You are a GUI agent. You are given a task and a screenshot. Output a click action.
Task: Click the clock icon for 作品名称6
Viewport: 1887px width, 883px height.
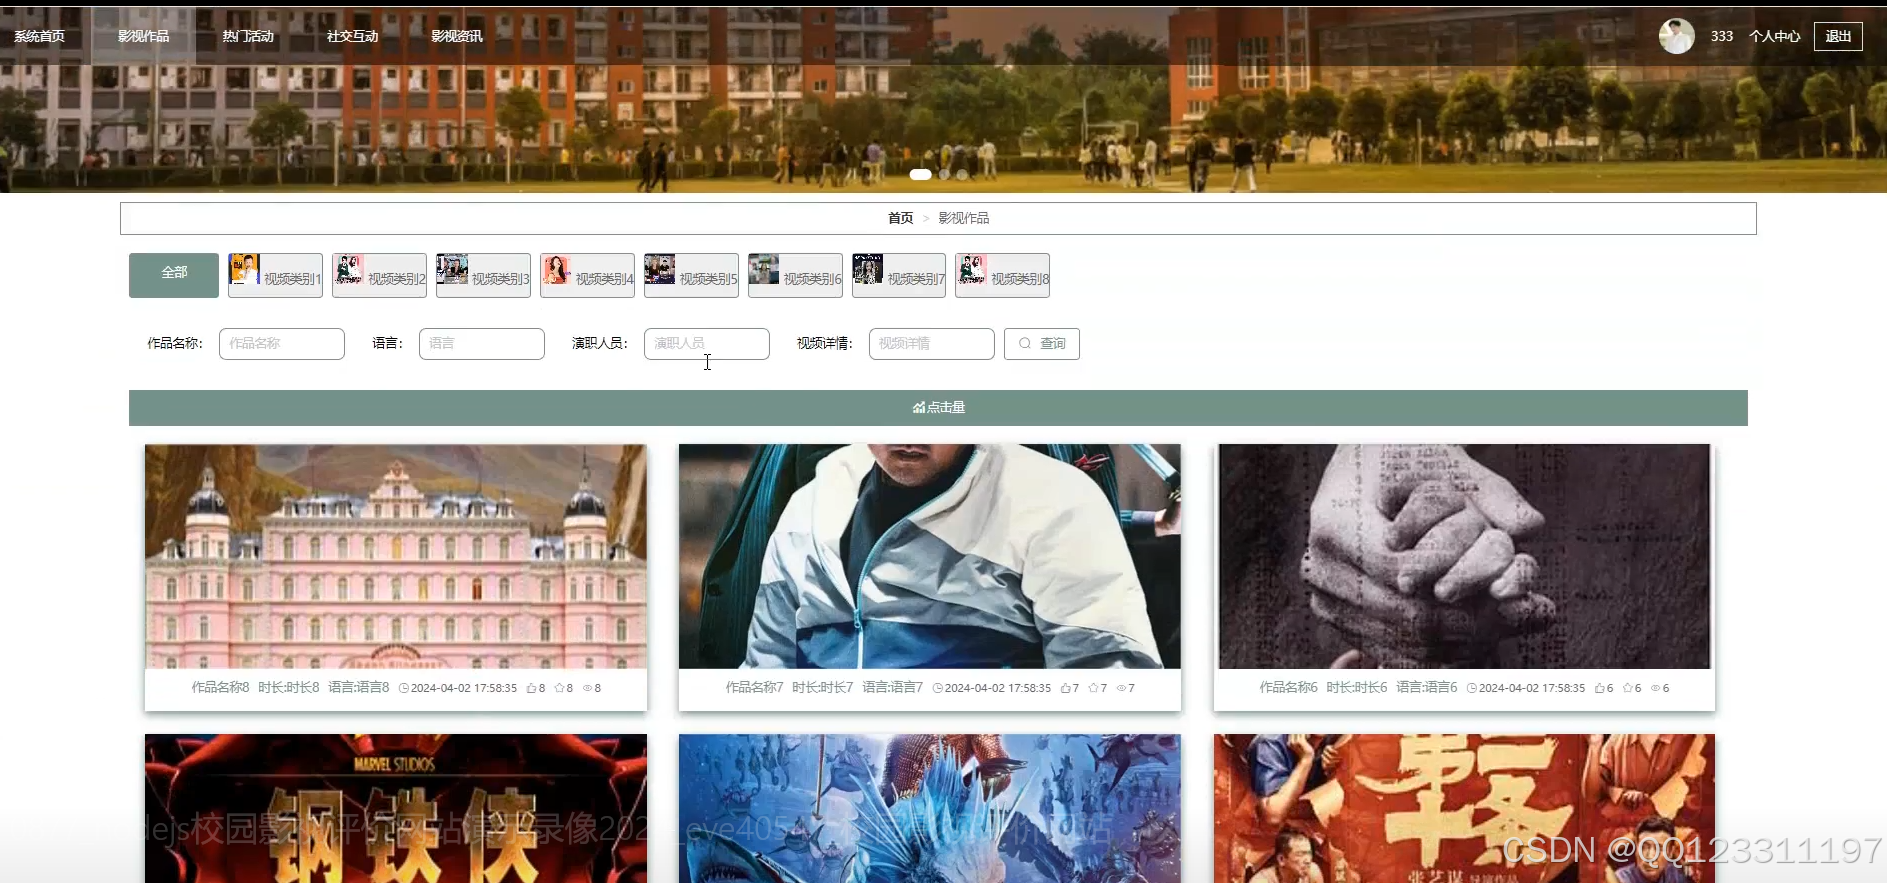pyautogui.click(x=1472, y=688)
